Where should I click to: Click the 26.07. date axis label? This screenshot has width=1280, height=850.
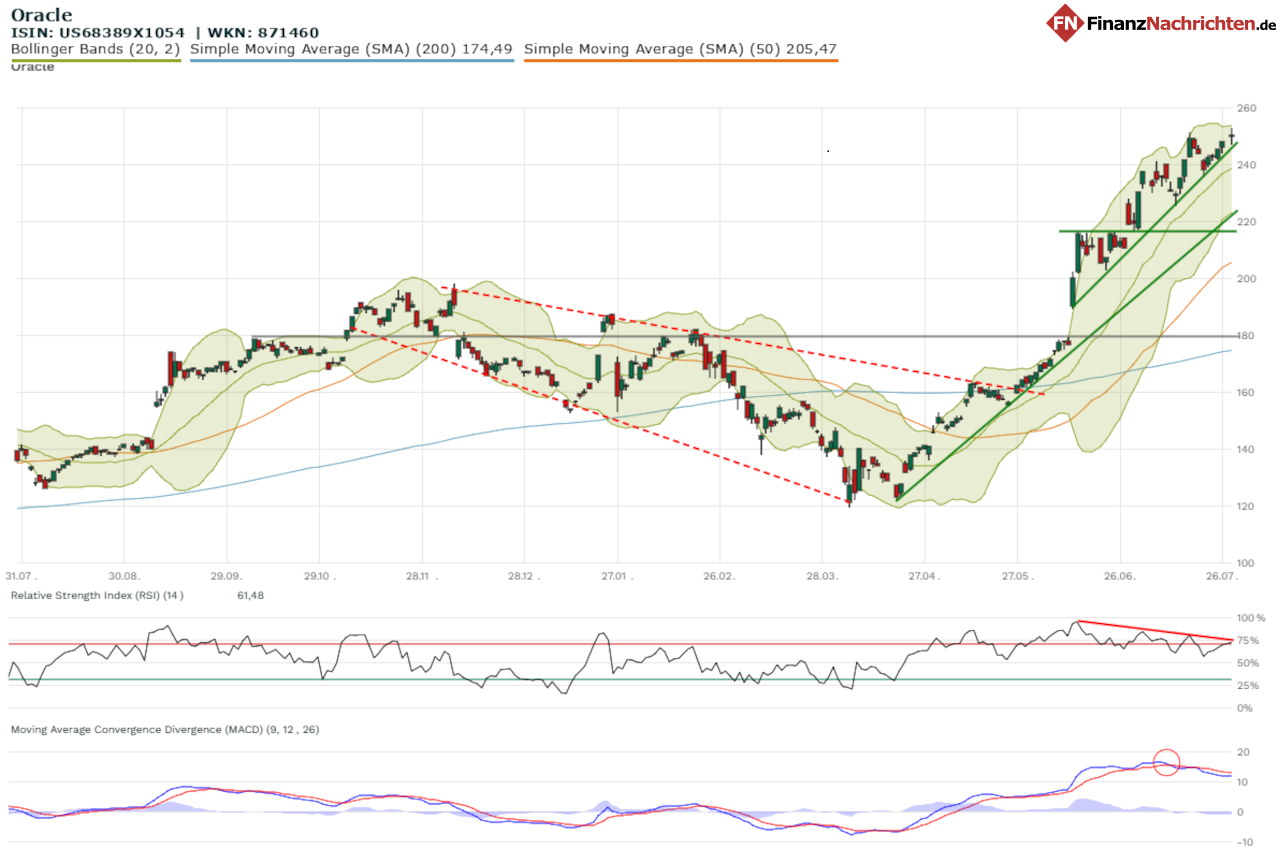pos(1222,578)
